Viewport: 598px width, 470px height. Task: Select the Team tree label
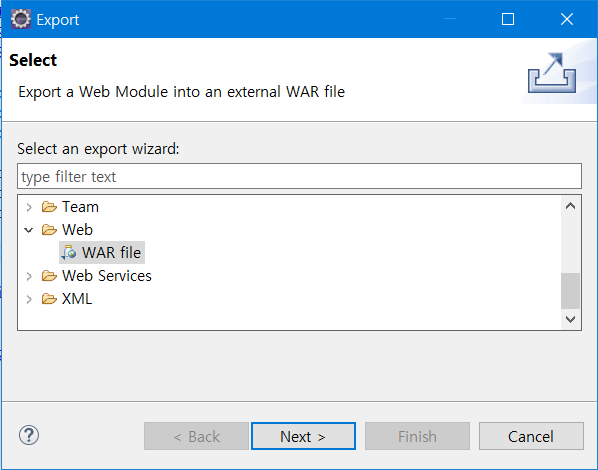pos(80,207)
